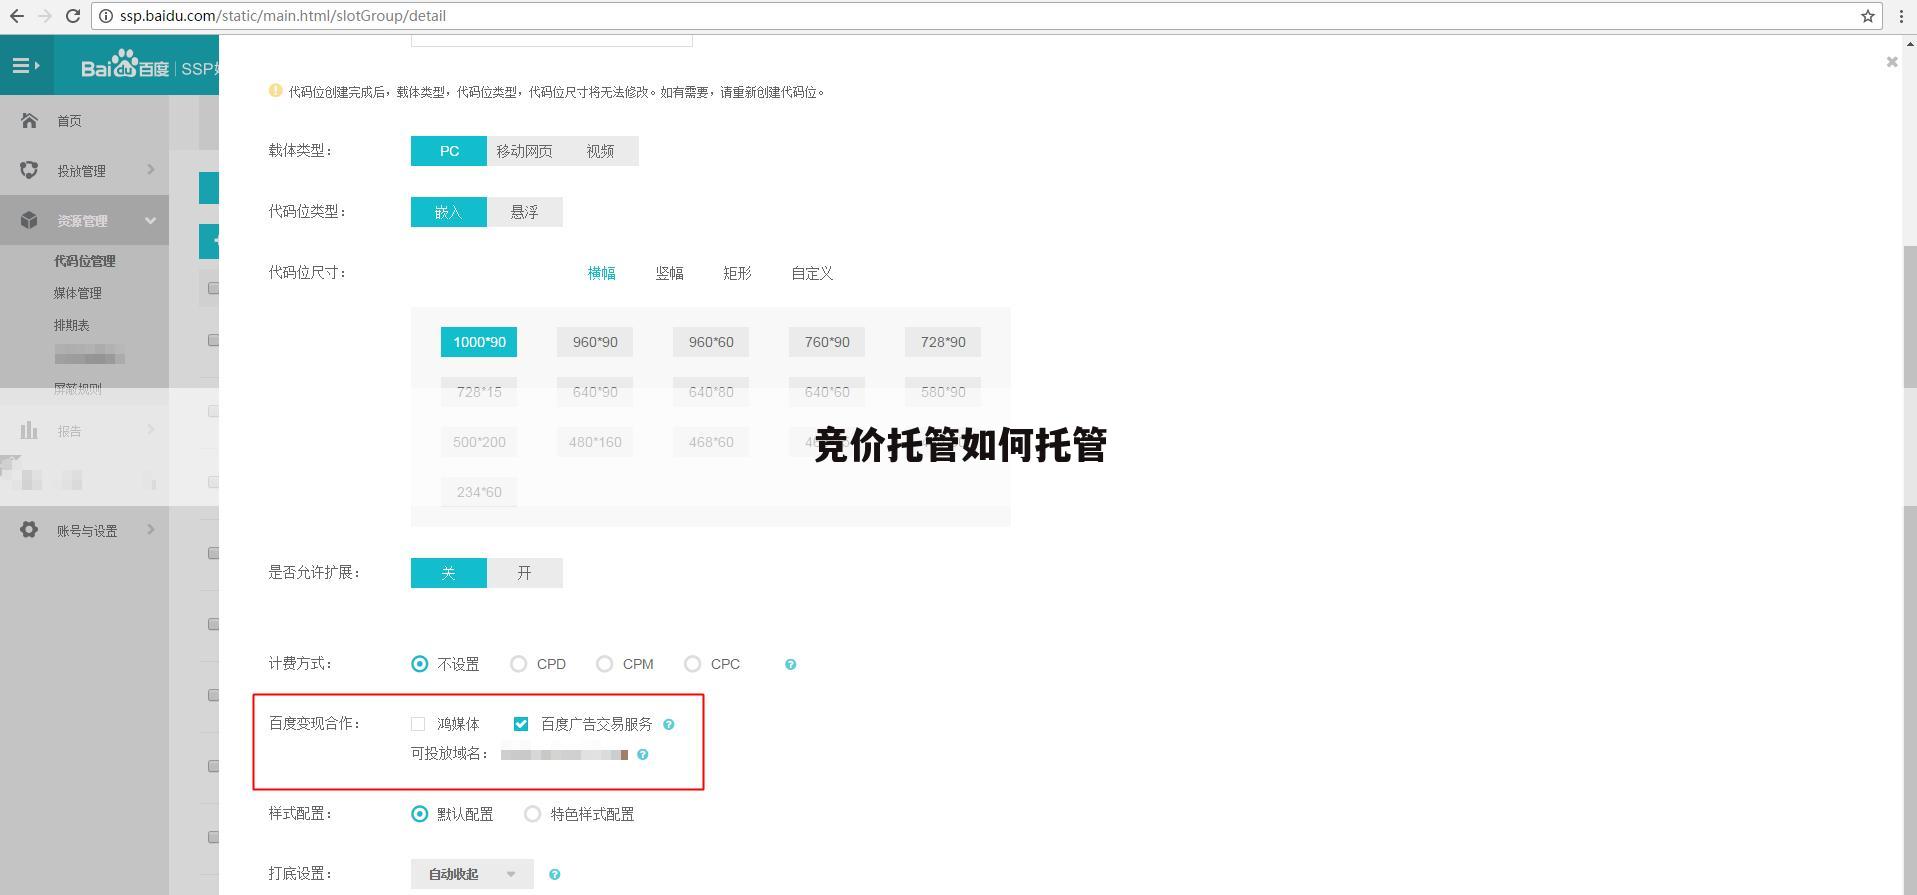This screenshot has width=1917, height=895.
Task: Go forward using browser forward arrow
Action: tap(45, 16)
